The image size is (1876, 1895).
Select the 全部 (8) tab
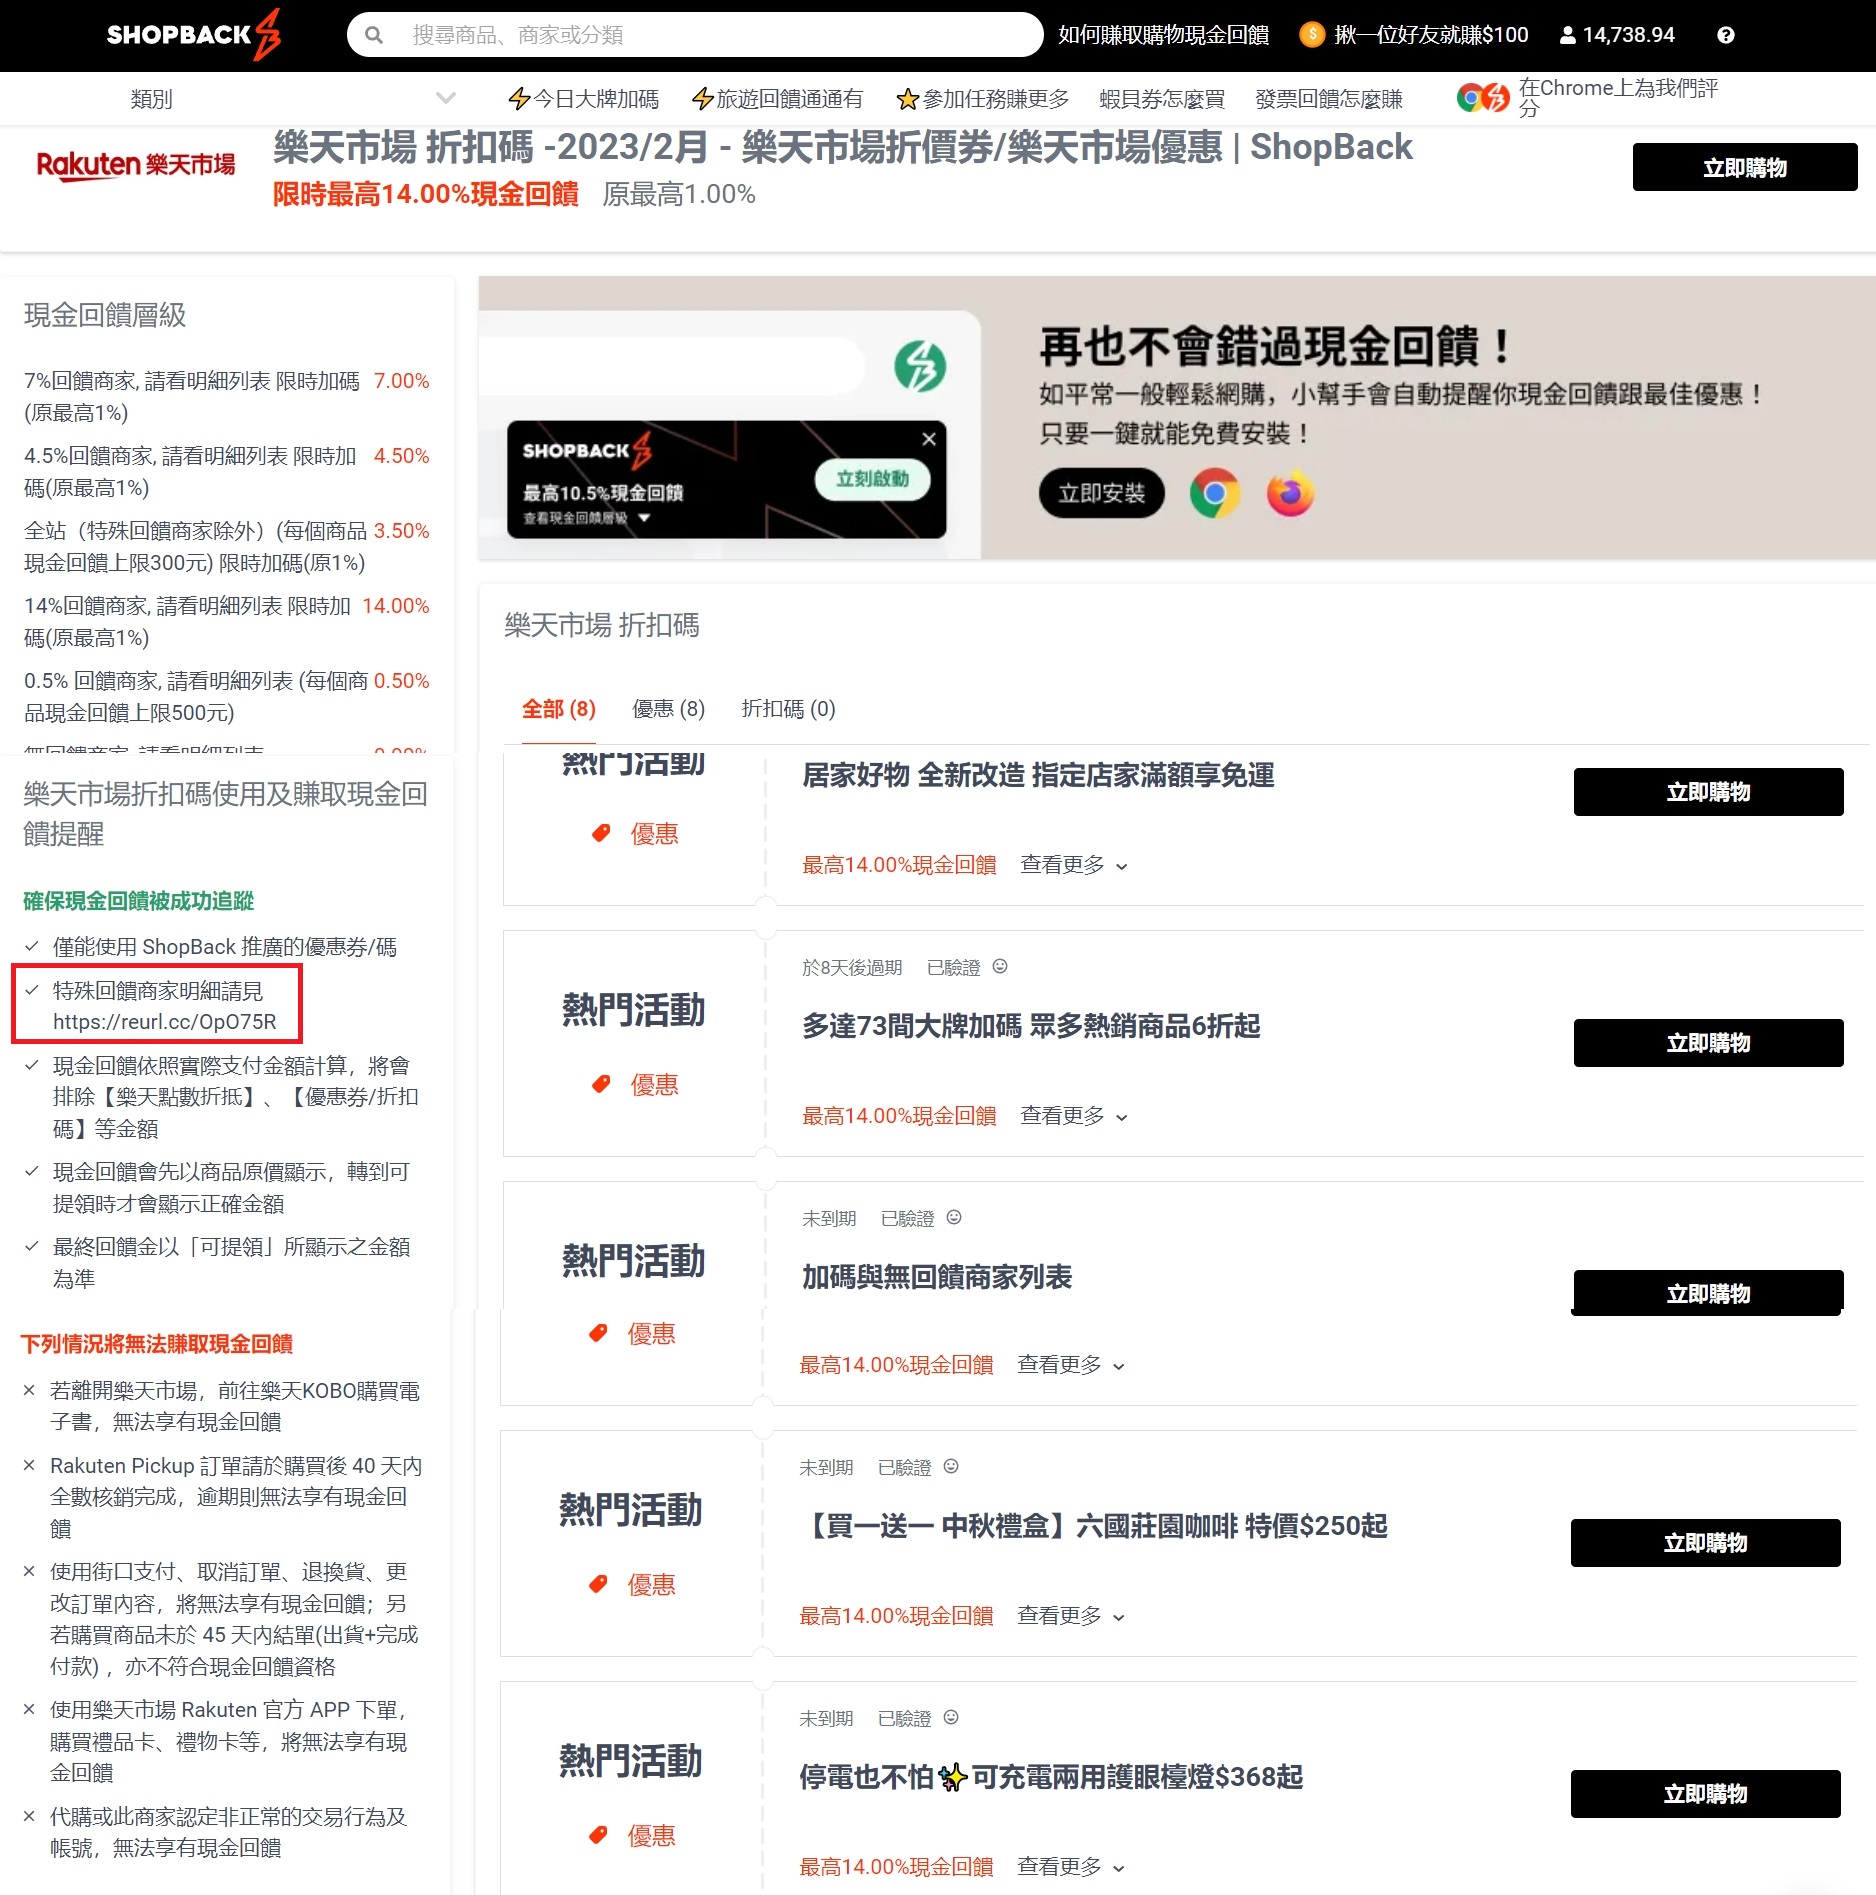[x=559, y=709]
